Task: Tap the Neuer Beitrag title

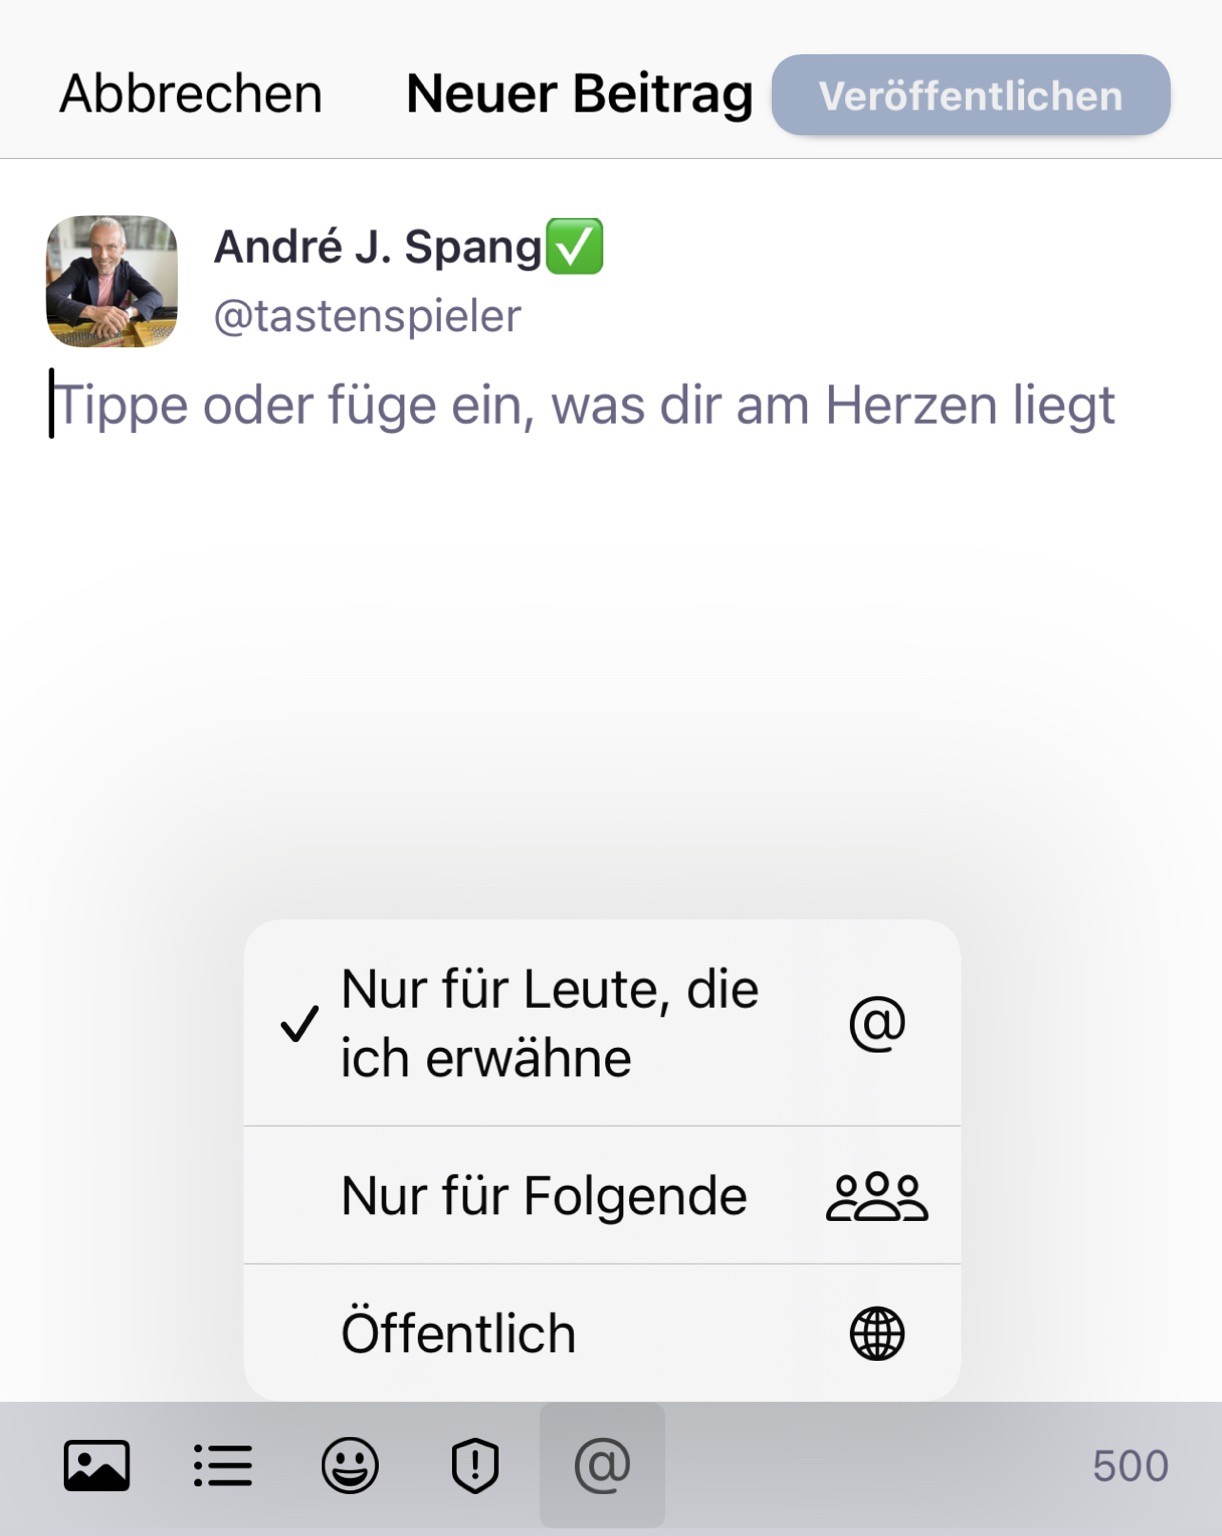Action: [x=580, y=94]
